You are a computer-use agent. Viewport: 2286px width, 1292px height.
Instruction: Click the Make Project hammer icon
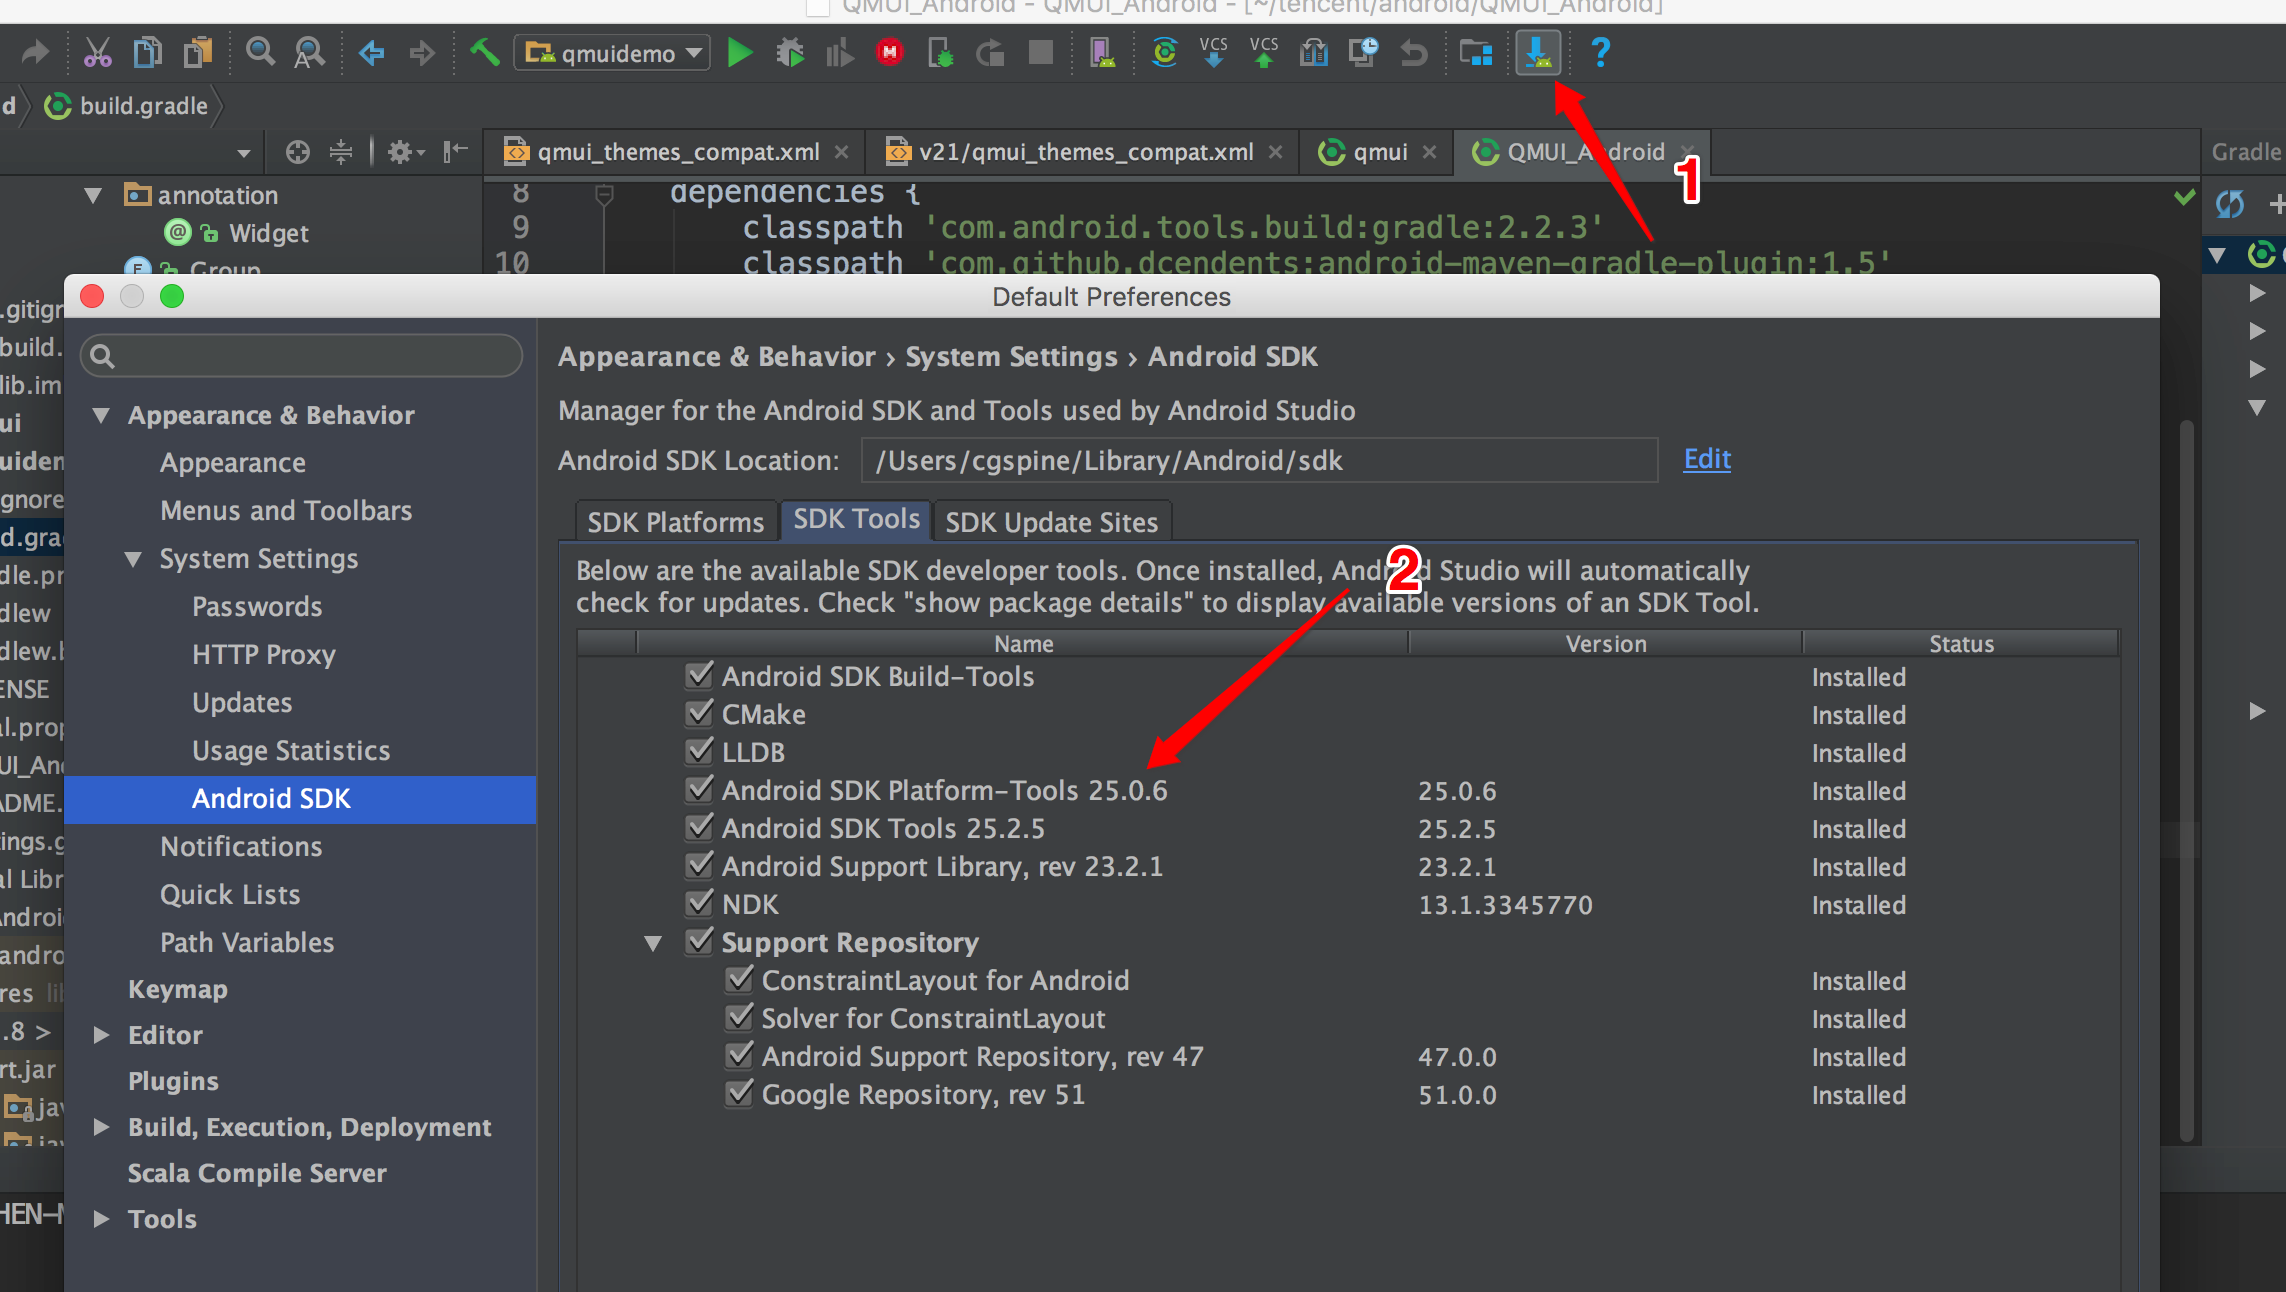485,53
